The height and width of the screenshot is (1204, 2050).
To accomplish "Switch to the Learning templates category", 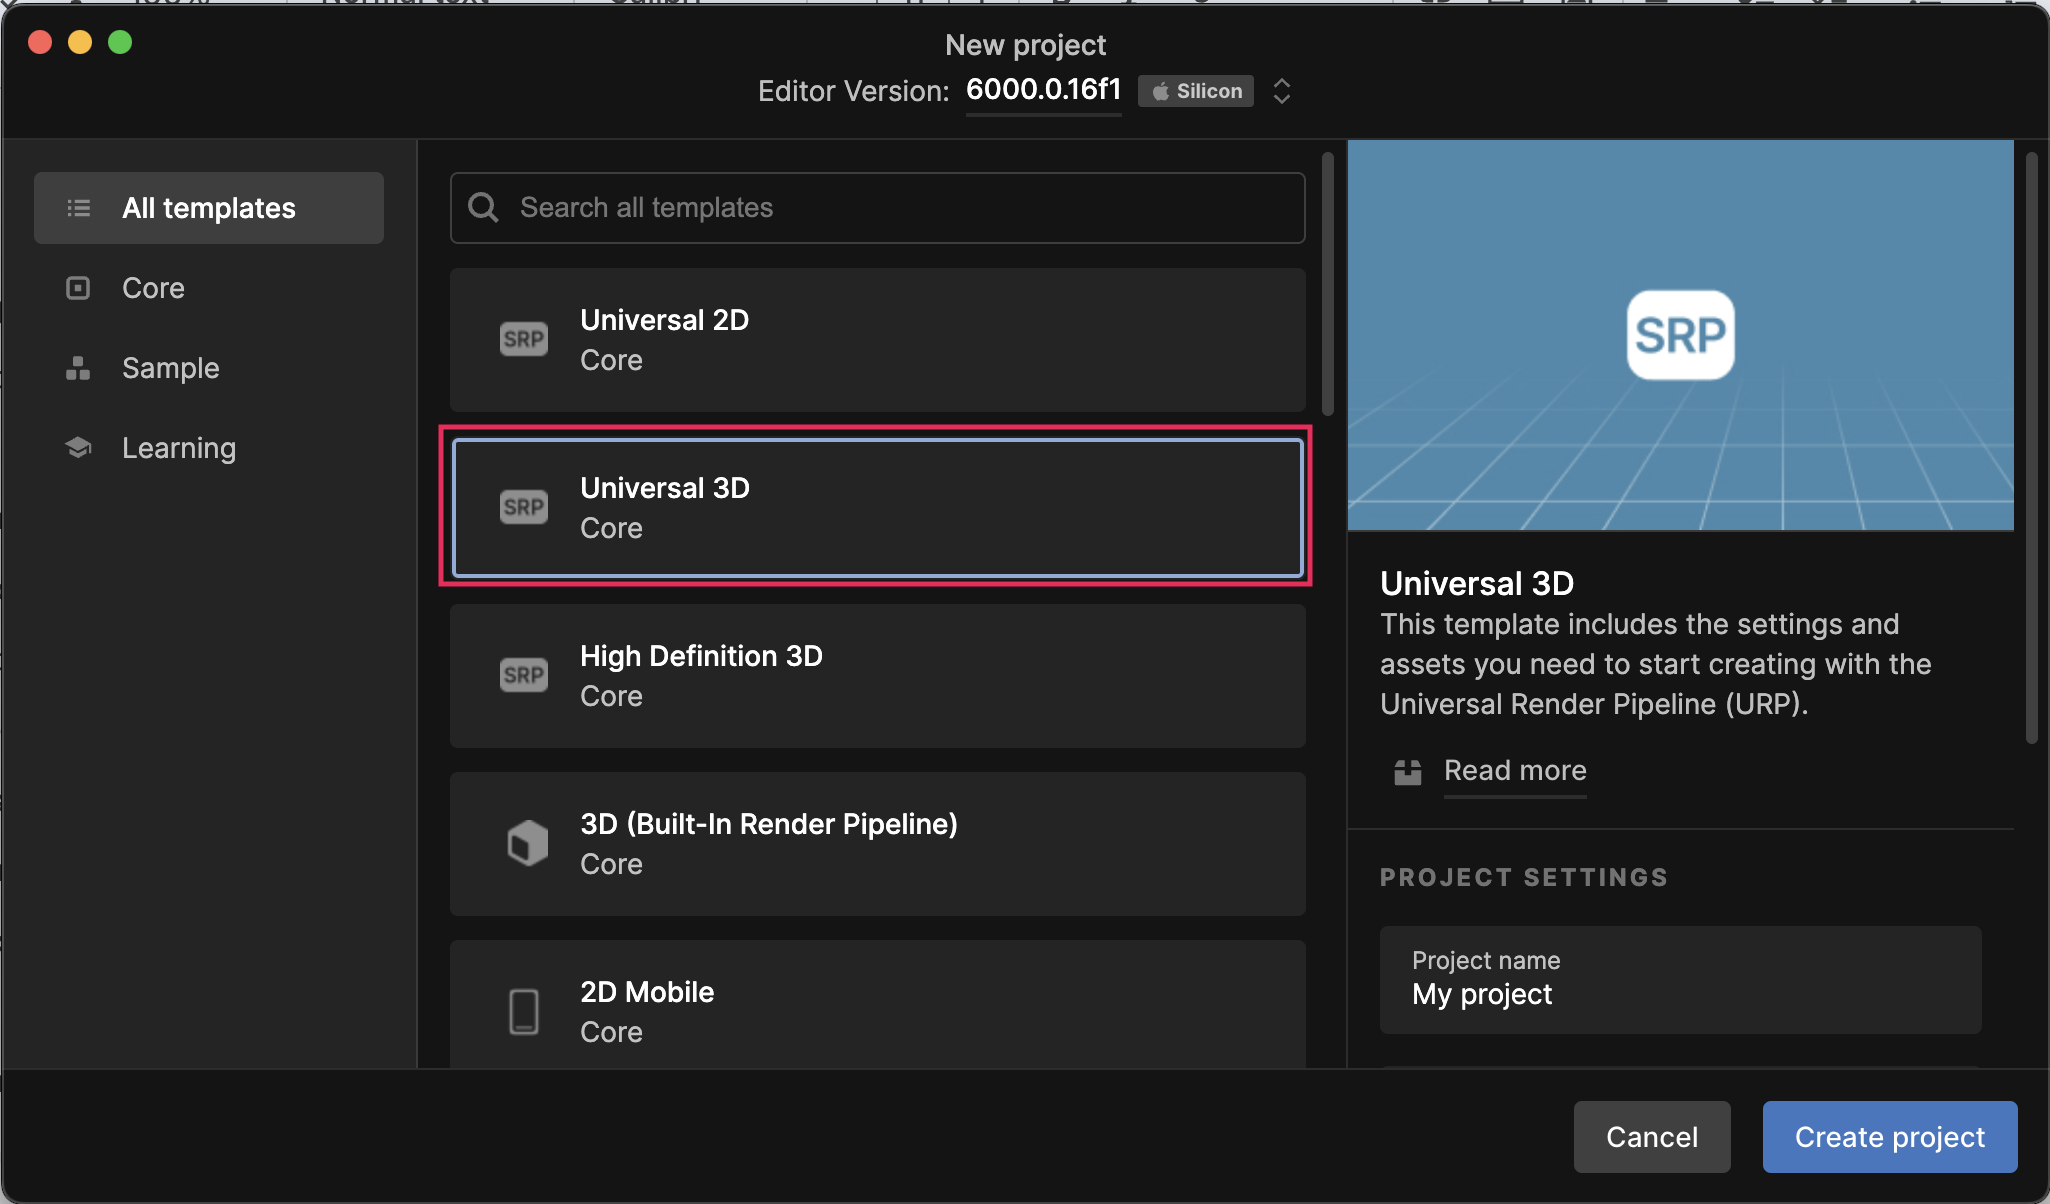I will [179, 448].
